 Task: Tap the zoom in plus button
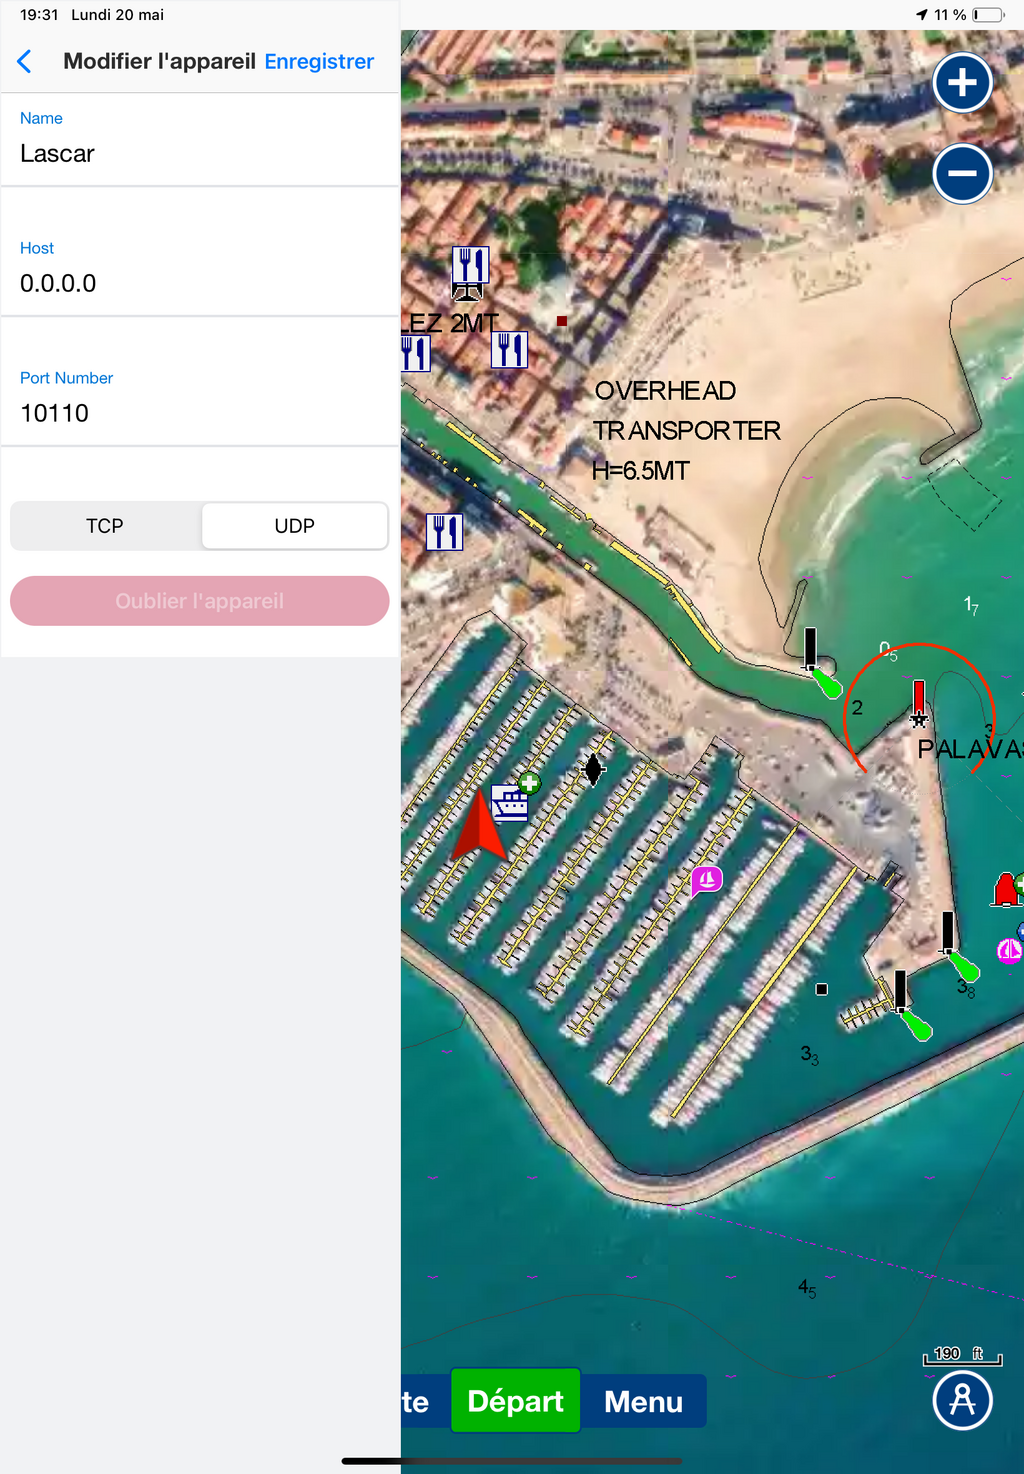962,82
